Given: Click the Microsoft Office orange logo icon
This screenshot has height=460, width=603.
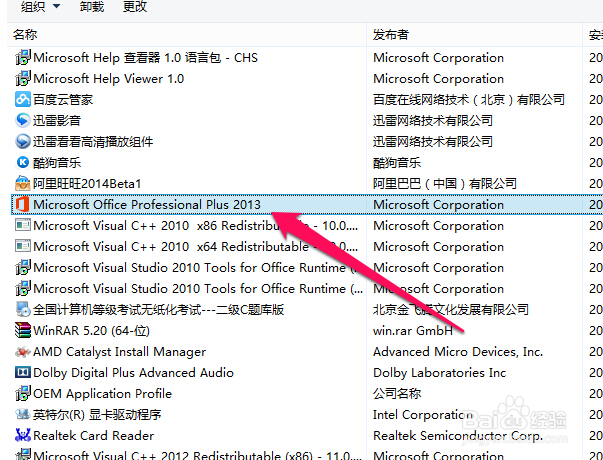Looking at the screenshot, I should click(23, 205).
